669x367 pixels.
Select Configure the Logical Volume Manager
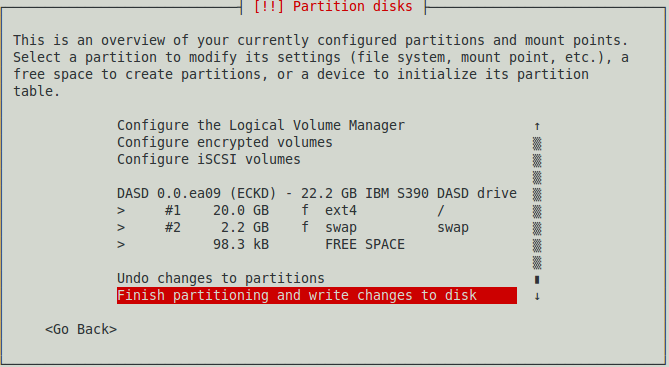261,125
